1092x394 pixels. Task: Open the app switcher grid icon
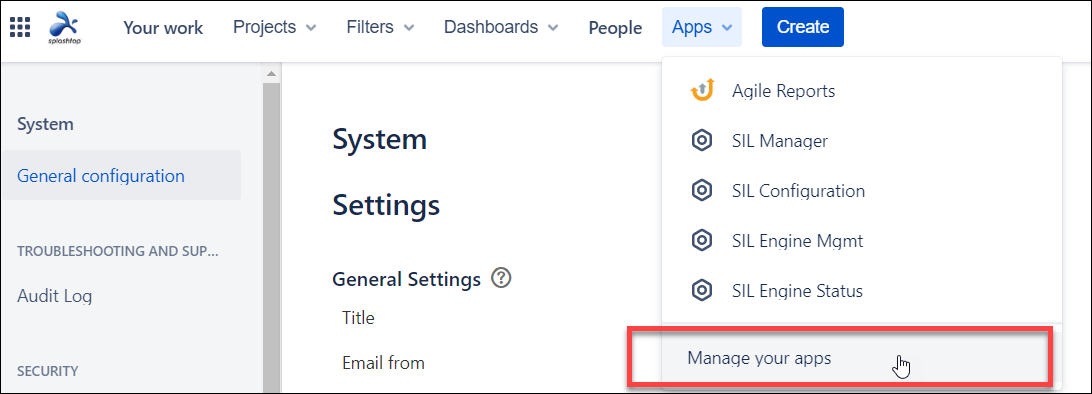pos(20,27)
